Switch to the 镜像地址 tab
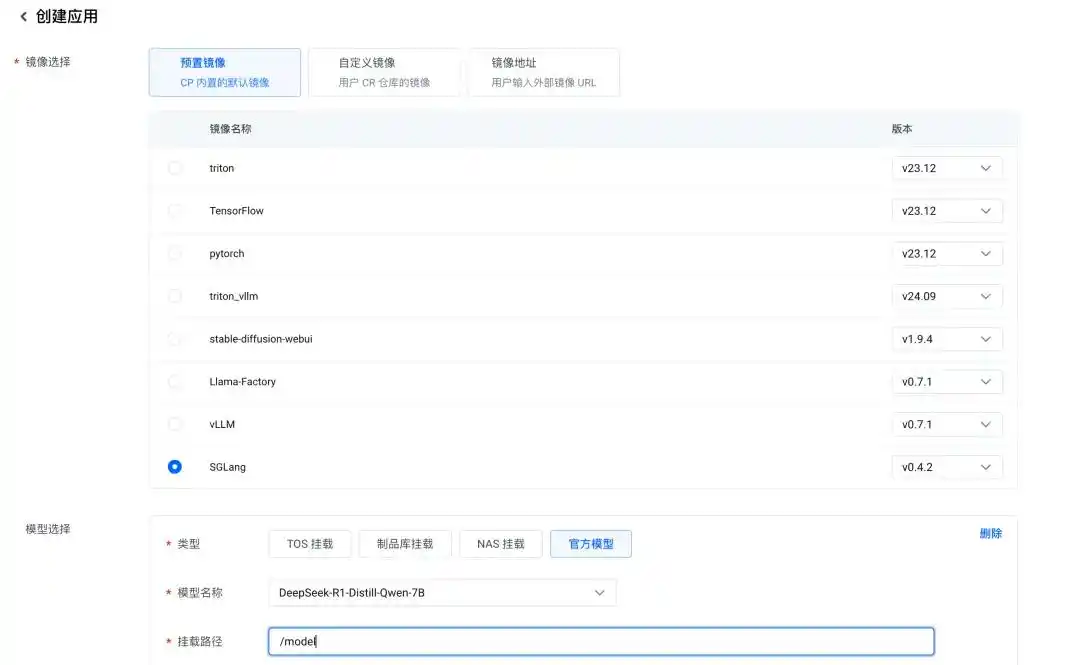Image resolution: width=1080 pixels, height=665 pixels. point(543,72)
